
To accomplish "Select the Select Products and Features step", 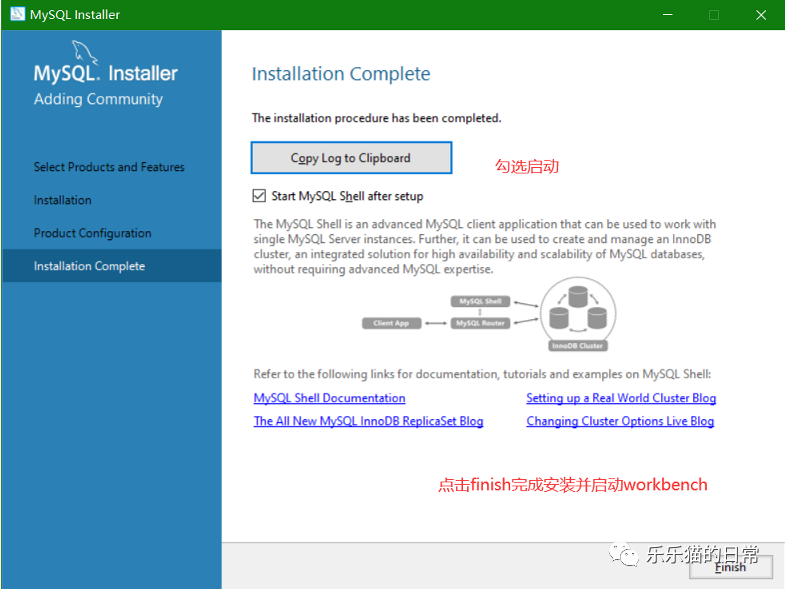I will 109,167.
